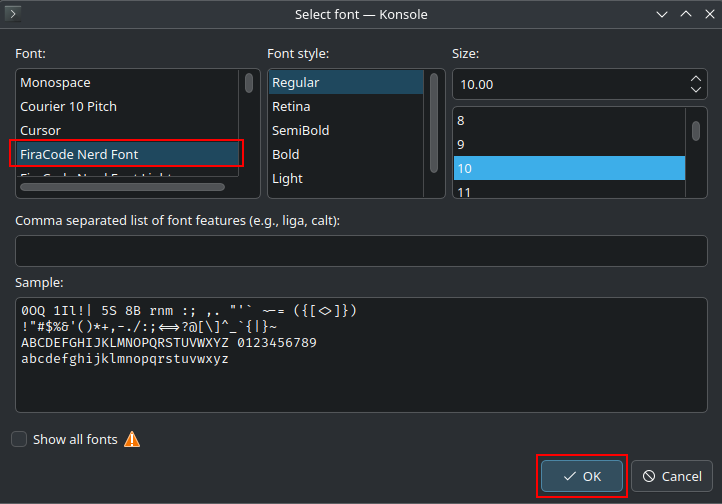Select size 11 in size list
Viewport: 722px width, 504px height.
click(x=569, y=190)
